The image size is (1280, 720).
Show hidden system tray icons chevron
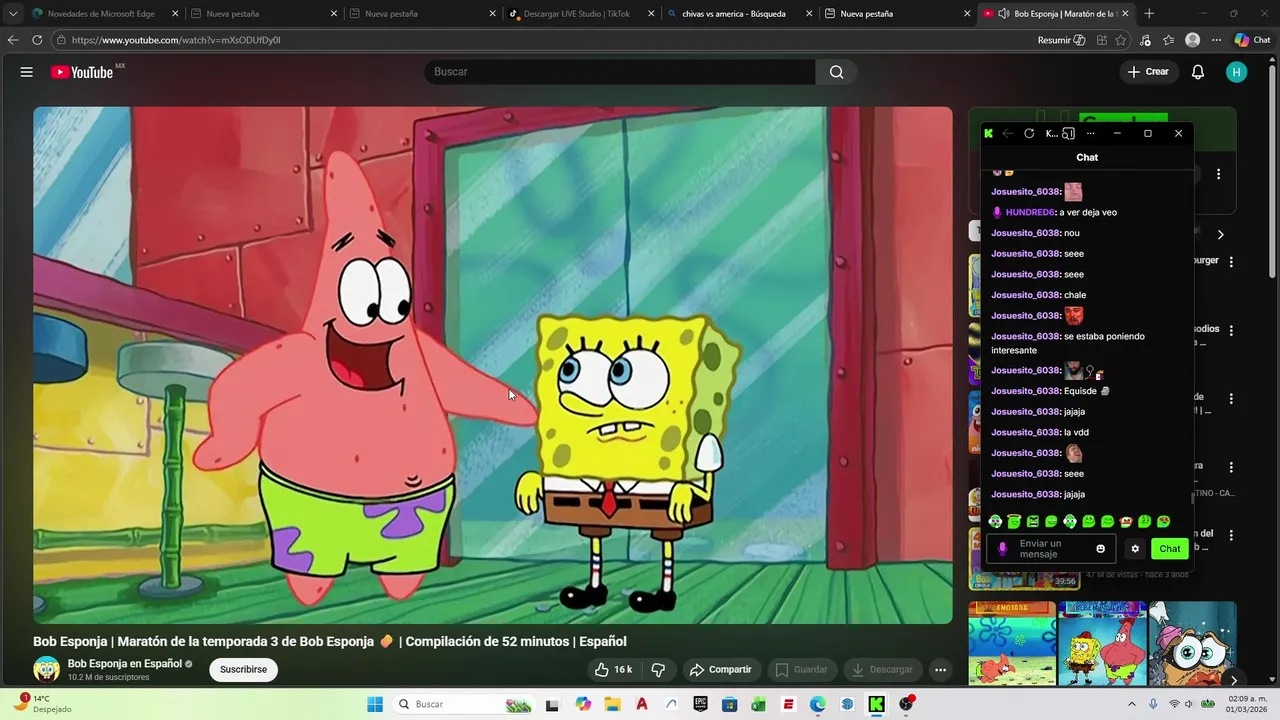coord(1132,704)
